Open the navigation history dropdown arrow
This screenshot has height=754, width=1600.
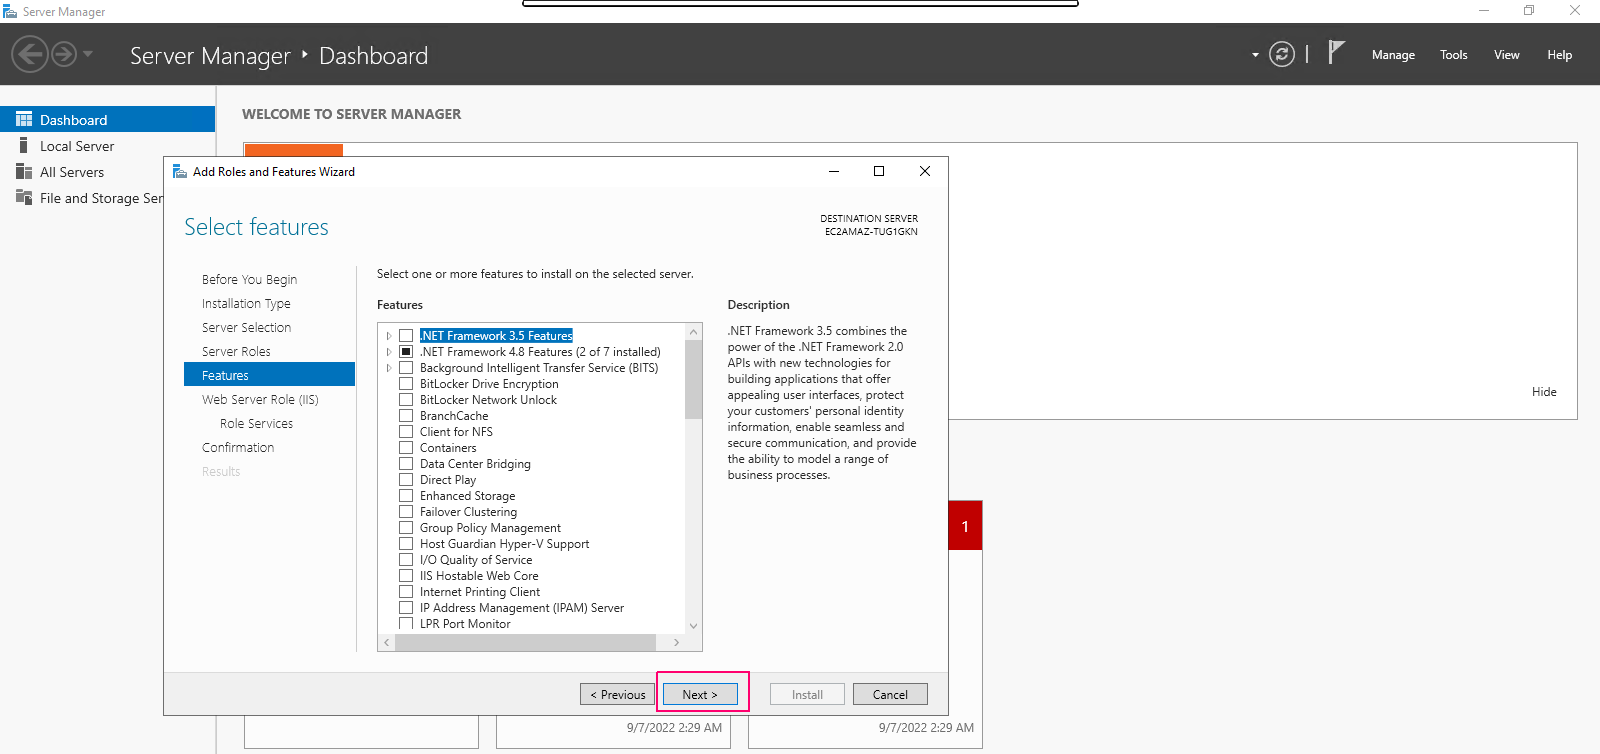[88, 54]
